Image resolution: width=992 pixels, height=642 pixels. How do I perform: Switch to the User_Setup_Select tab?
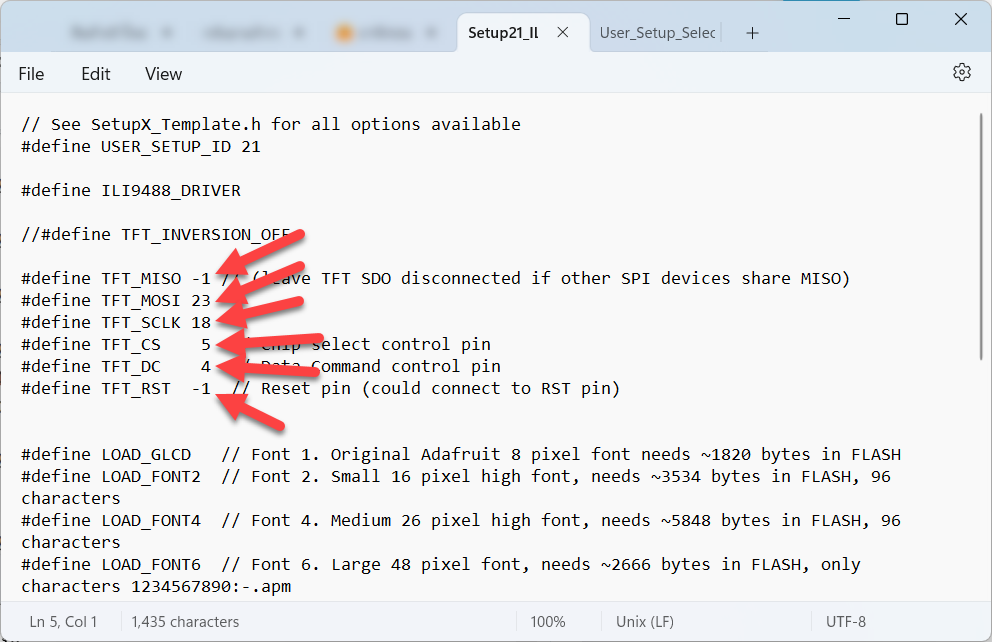(x=656, y=33)
